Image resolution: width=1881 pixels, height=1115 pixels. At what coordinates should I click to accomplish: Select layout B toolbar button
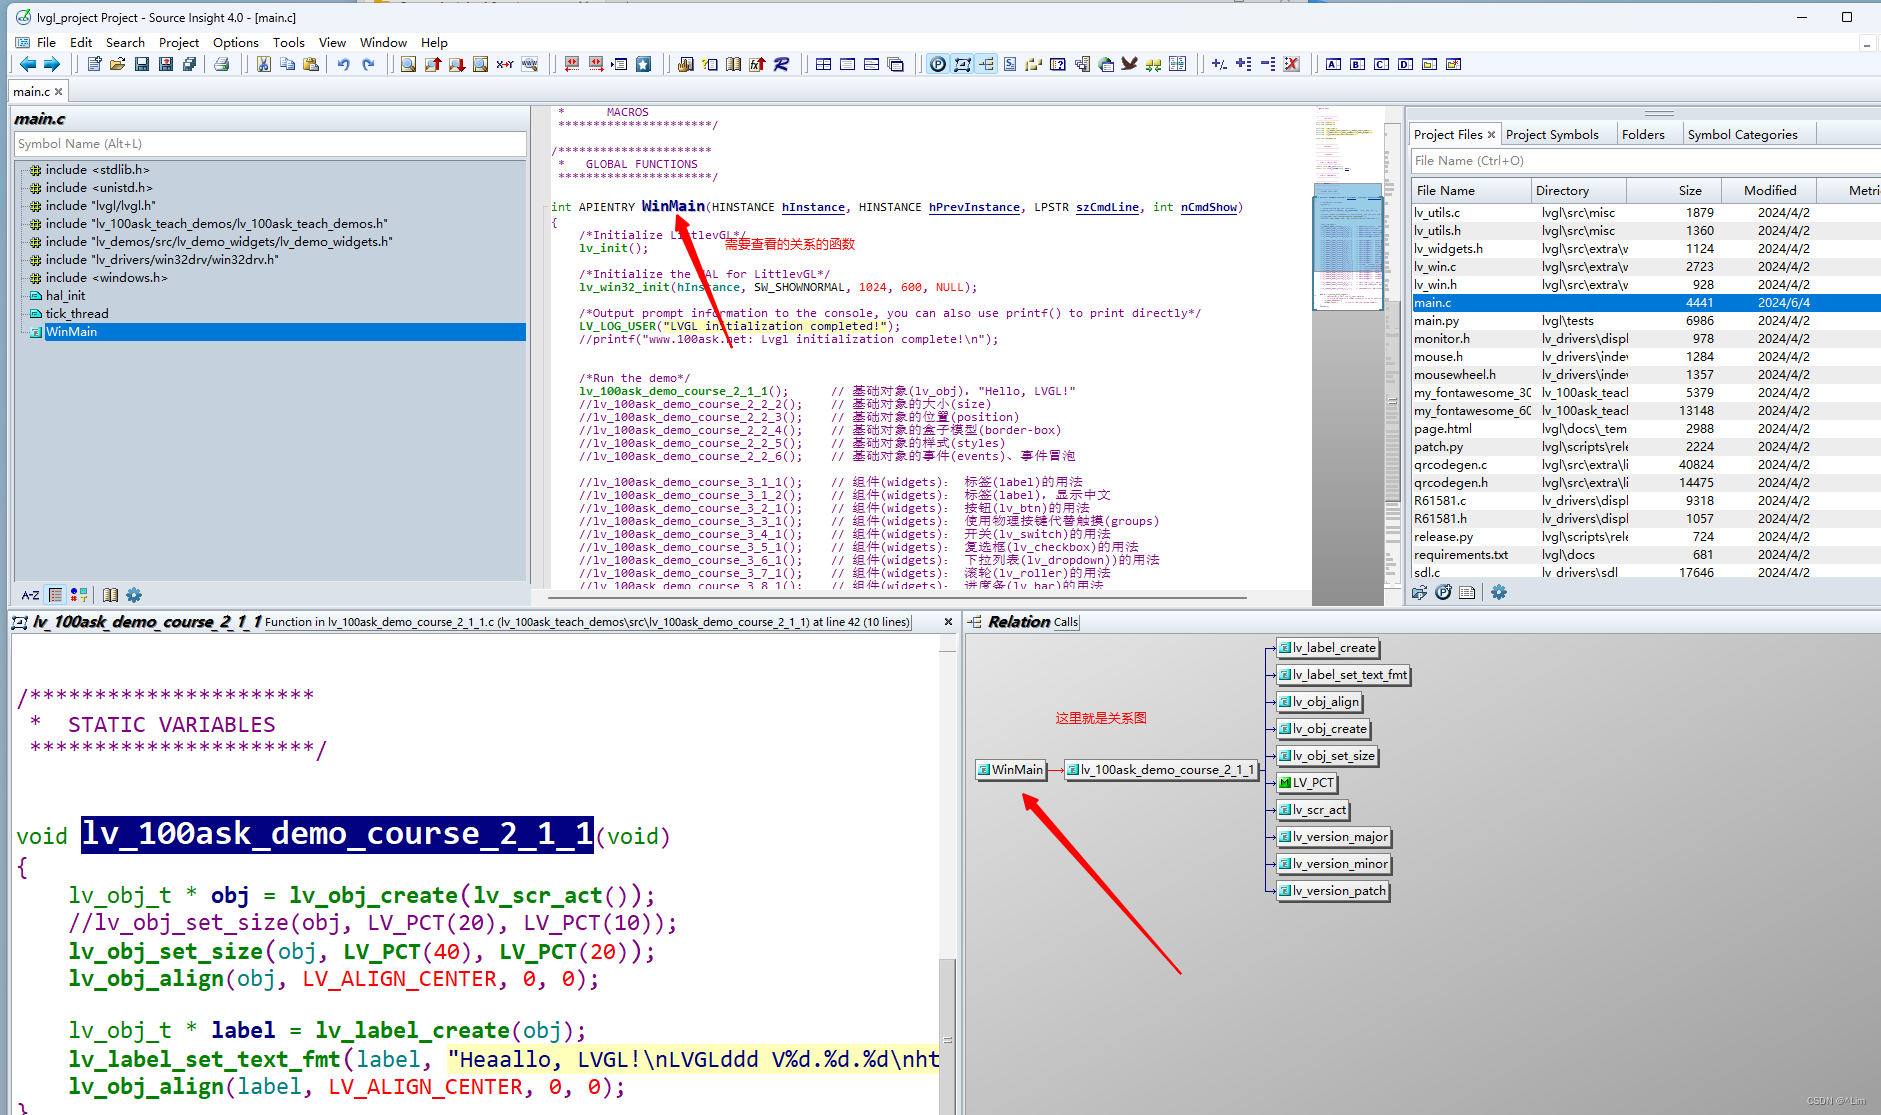[1357, 64]
